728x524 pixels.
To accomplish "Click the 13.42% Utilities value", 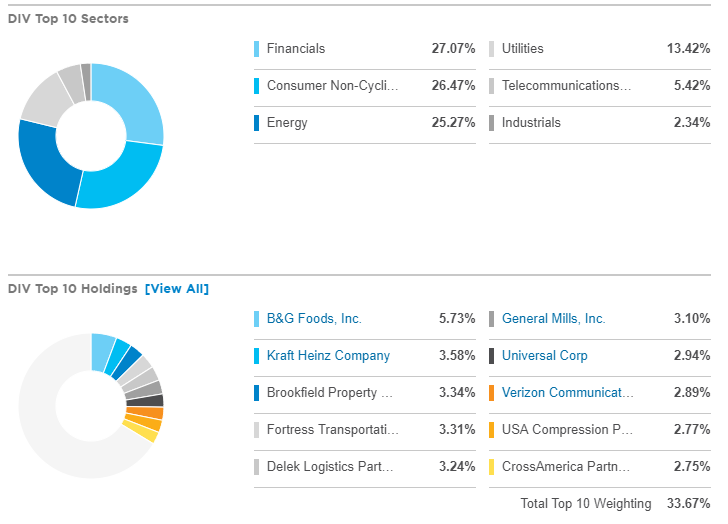I will [689, 49].
